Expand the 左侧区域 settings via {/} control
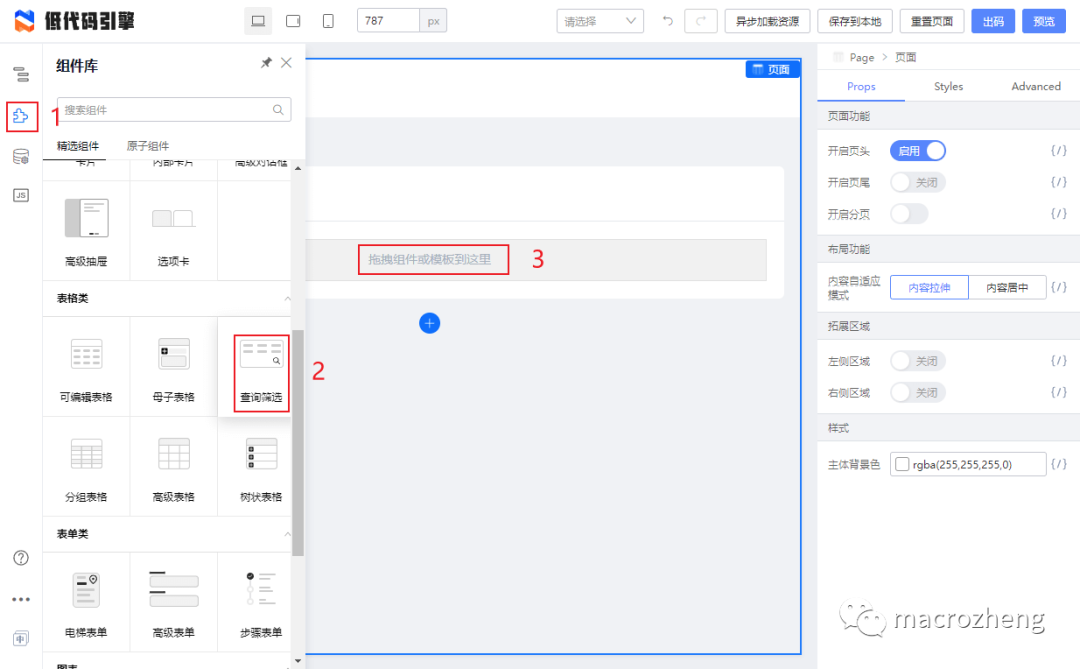This screenshot has width=1080, height=669. tap(1059, 360)
